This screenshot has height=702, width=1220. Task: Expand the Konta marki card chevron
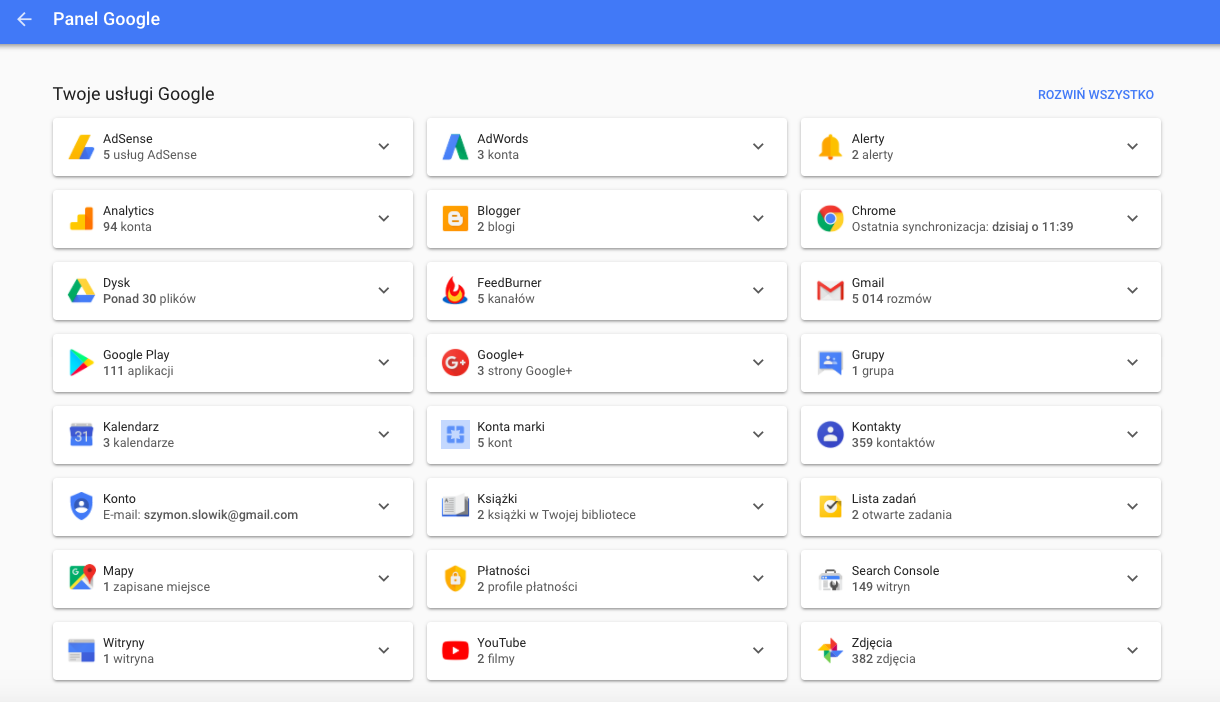point(758,435)
